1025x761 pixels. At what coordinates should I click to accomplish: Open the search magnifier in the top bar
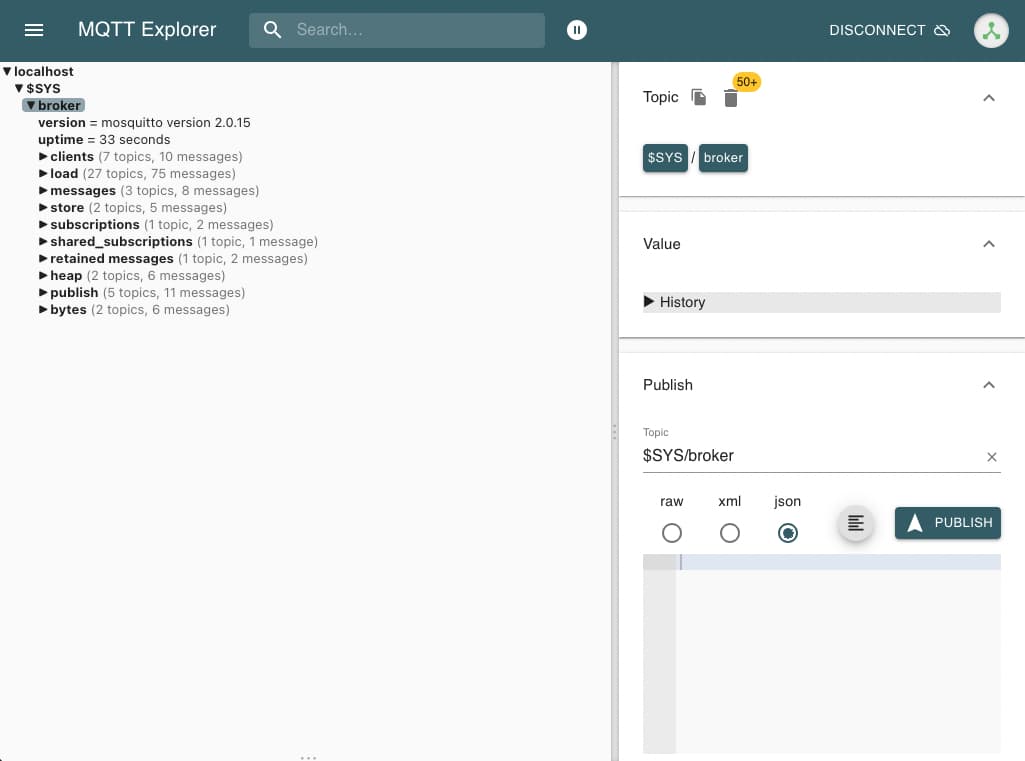click(272, 30)
